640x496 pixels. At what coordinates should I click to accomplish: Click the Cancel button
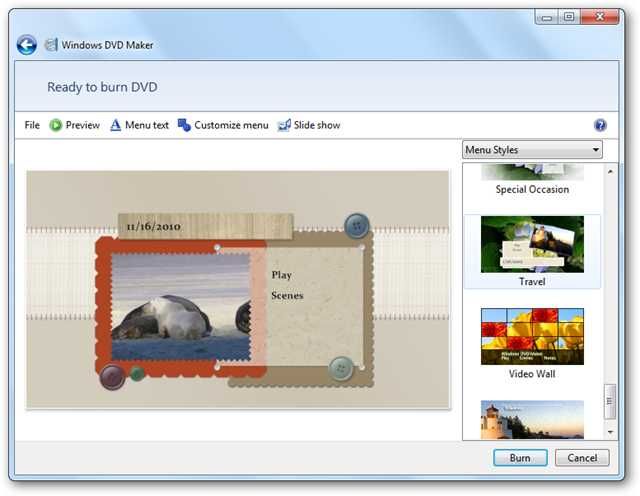pos(582,458)
